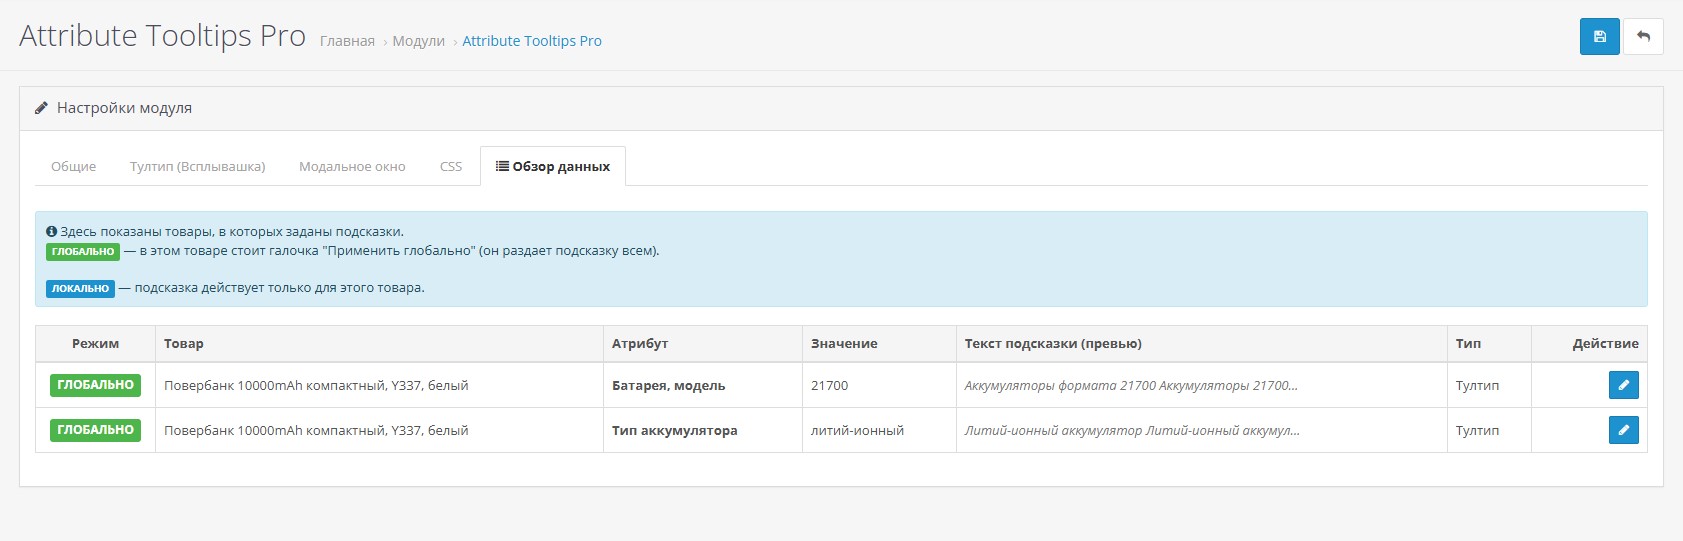Edit the Тип аккумулятора tooltip row
Viewport: 1683px width, 541px height.
coord(1623,430)
